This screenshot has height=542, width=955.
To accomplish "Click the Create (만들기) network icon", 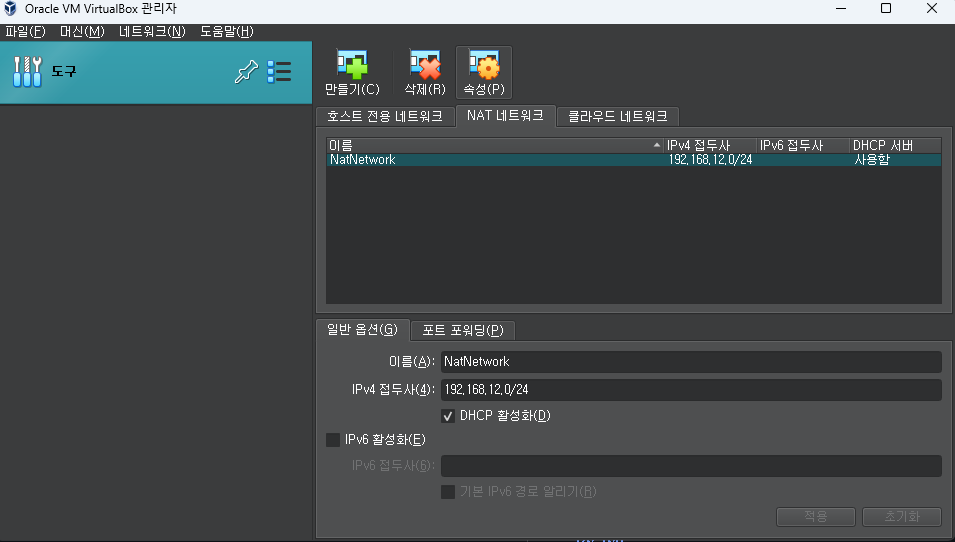I will pyautogui.click(x=352, y=65).
